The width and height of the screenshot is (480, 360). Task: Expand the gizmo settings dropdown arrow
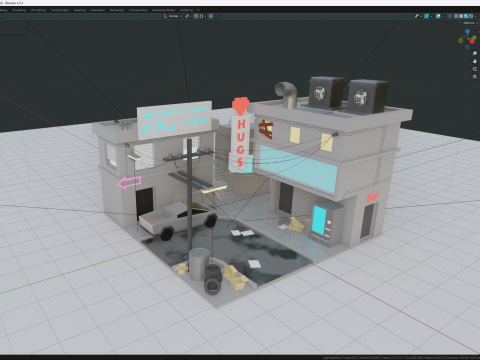point(431,16)
